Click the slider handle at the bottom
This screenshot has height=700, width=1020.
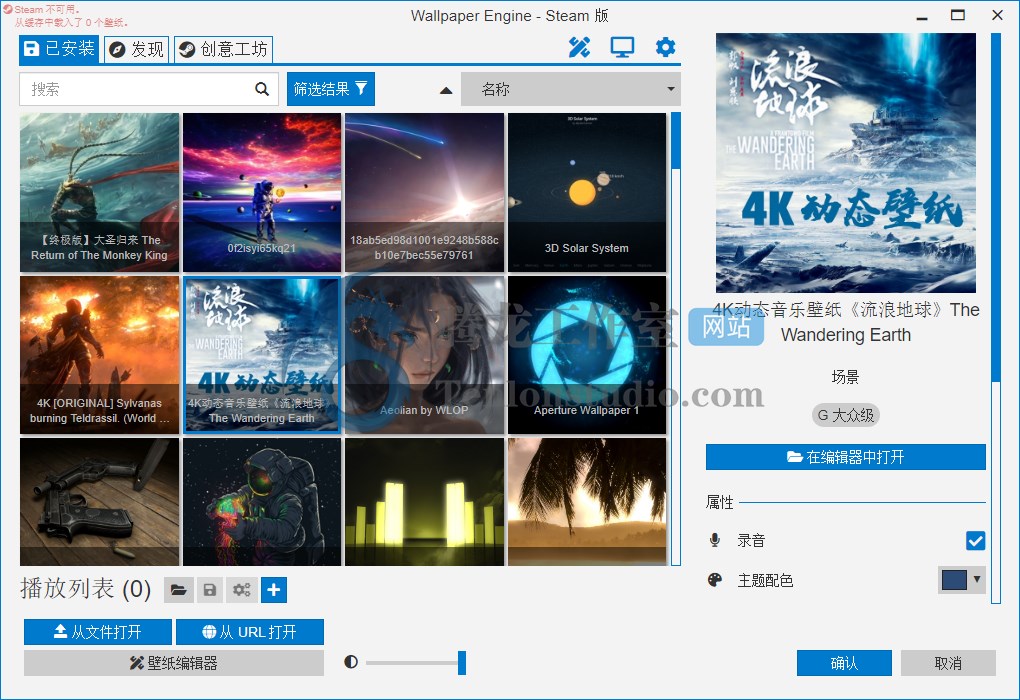coord(462,663)
